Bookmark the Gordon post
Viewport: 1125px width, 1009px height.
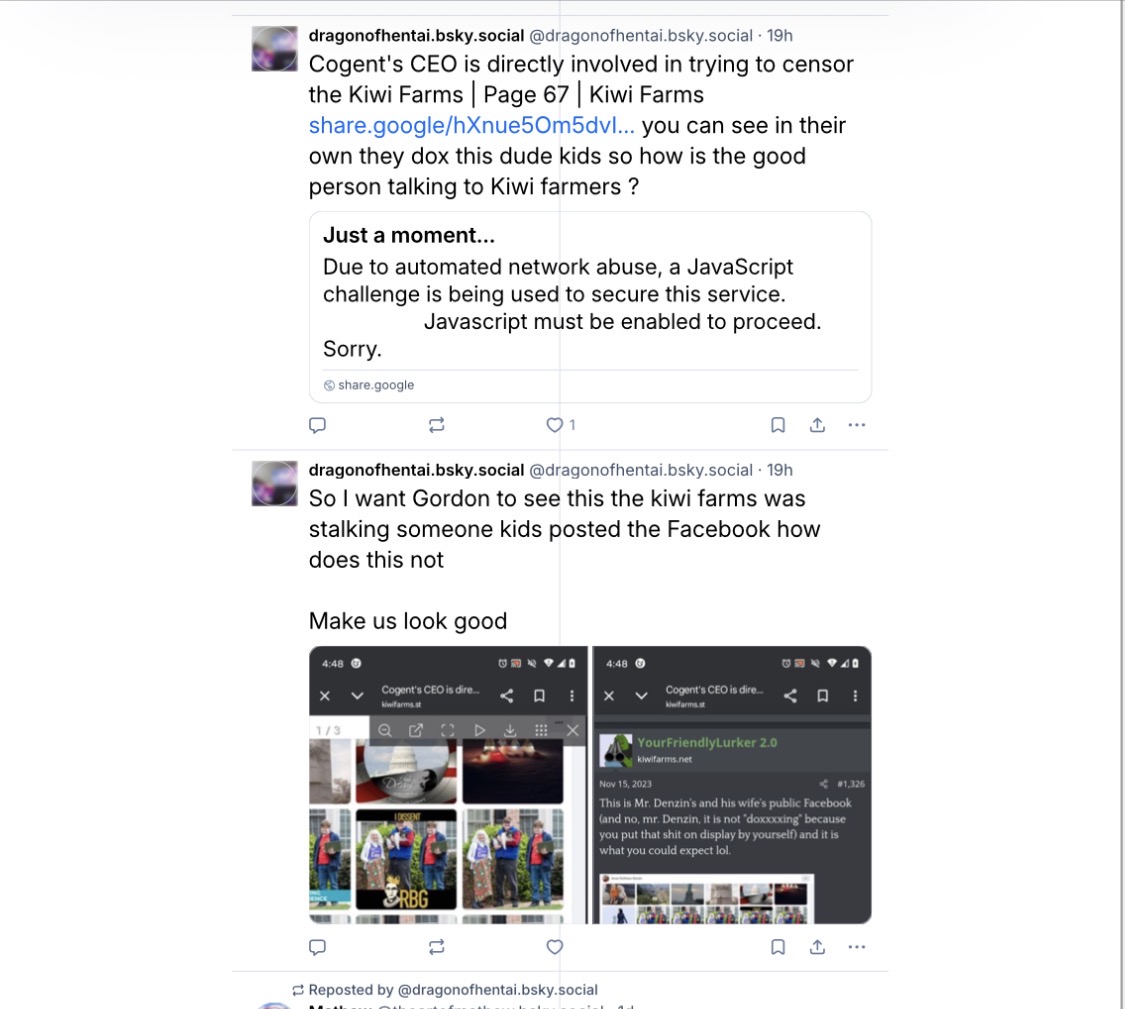coord(778,947)
